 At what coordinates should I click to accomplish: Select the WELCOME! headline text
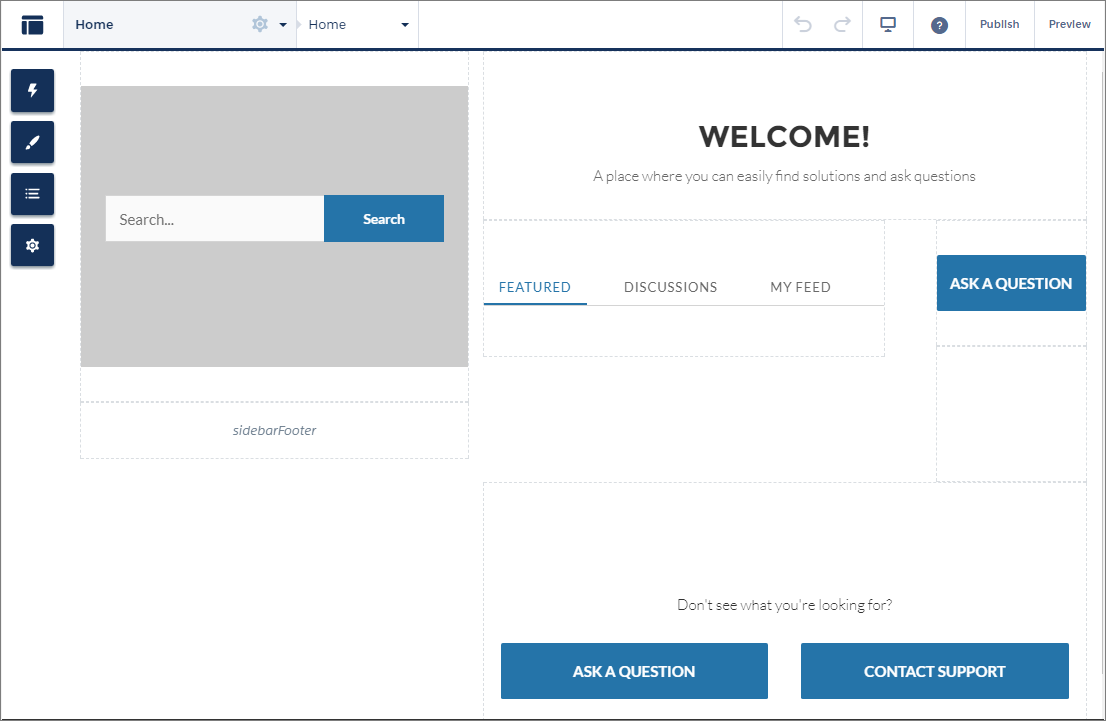(784, 136)
